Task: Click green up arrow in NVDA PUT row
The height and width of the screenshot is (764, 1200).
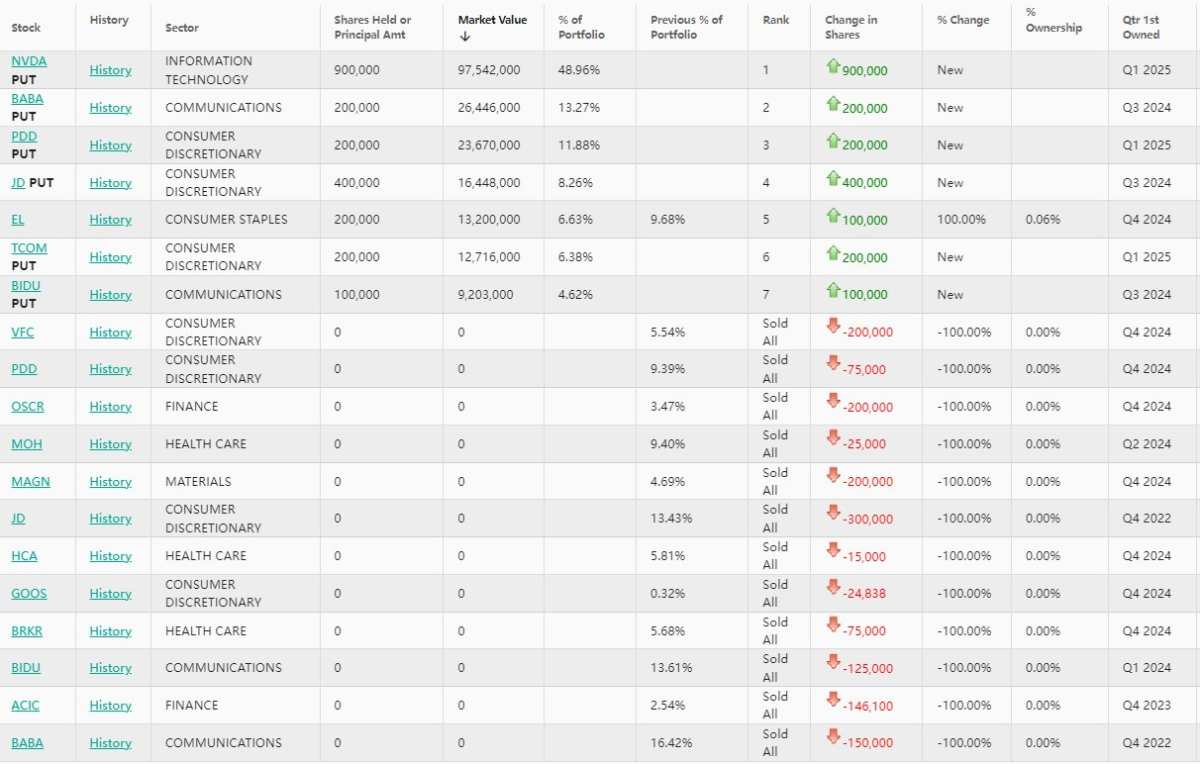Action: (x=833, y=66)
